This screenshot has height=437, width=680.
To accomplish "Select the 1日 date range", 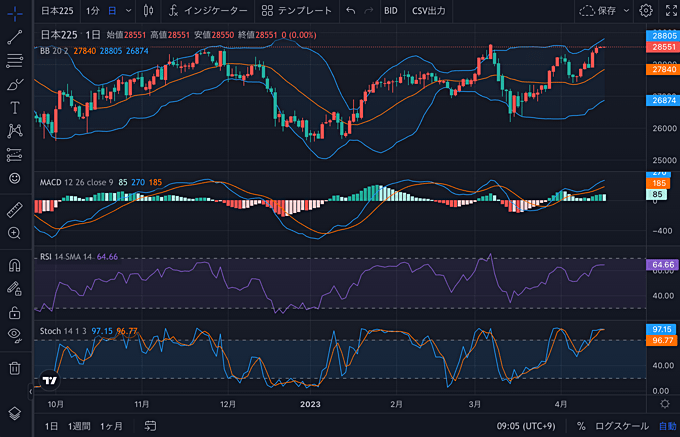I will click(x=51, y=426).
